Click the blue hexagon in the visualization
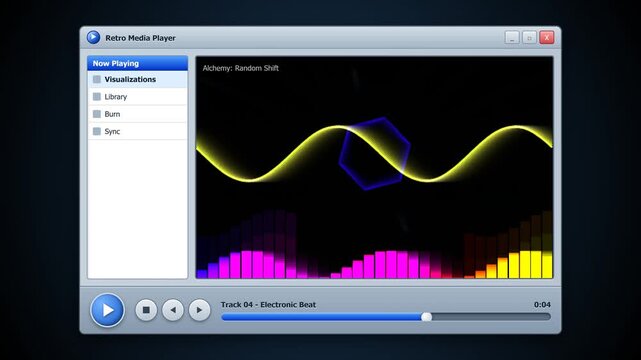 [x=374, y=154]
